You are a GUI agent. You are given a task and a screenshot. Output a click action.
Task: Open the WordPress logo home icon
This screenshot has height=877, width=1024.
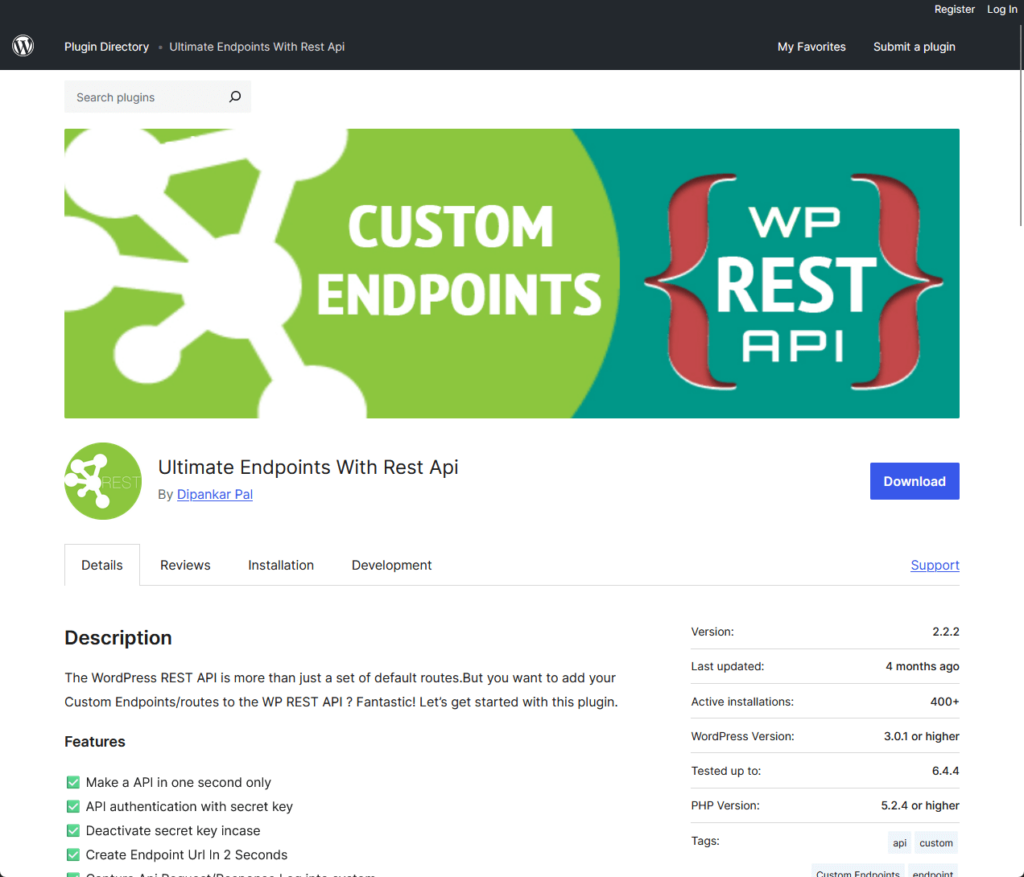tap(23, 46)
